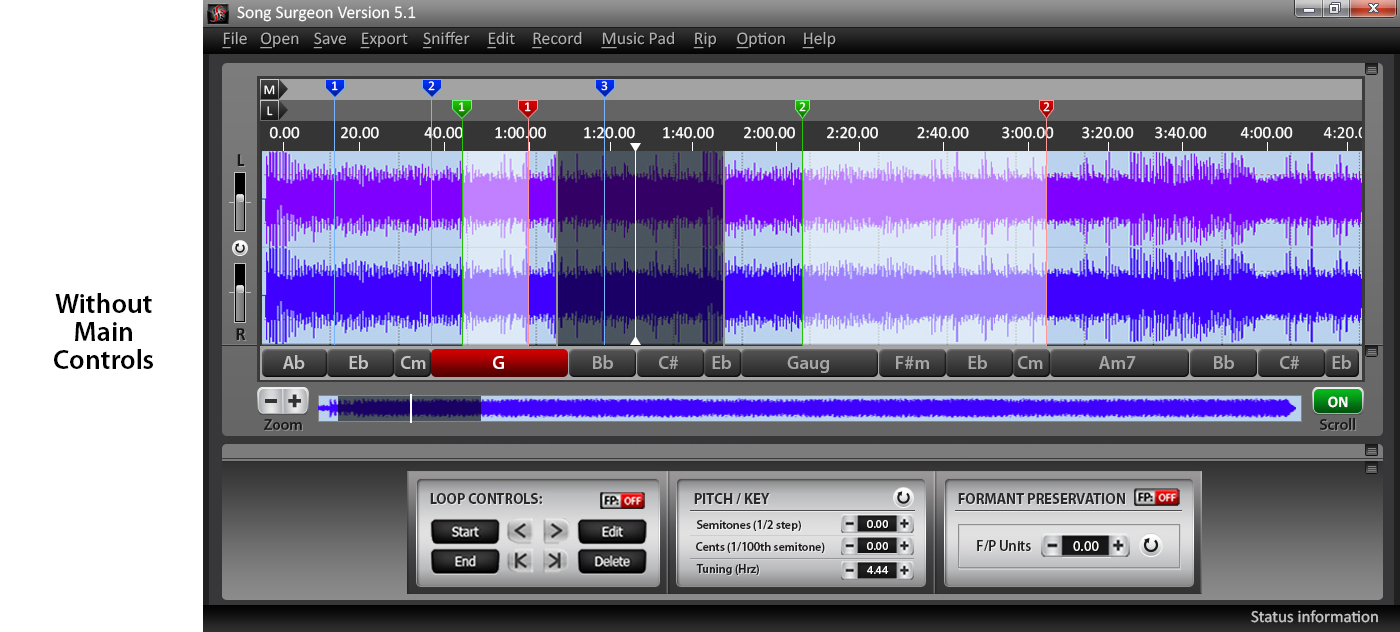Jump to the last loop with the skip-forward arrow
1400x632 pixels.
555,561
